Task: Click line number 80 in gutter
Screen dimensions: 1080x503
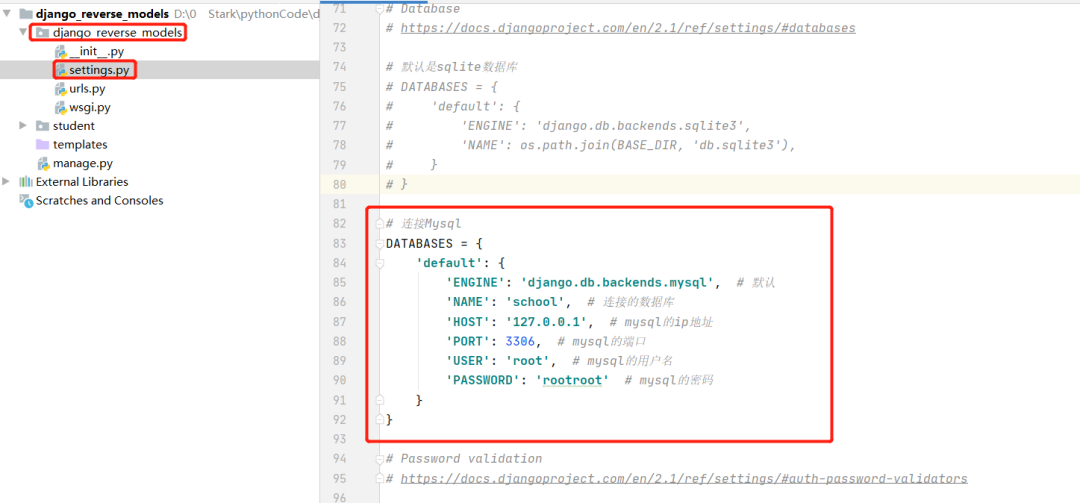Action: (x=339, y=185)
